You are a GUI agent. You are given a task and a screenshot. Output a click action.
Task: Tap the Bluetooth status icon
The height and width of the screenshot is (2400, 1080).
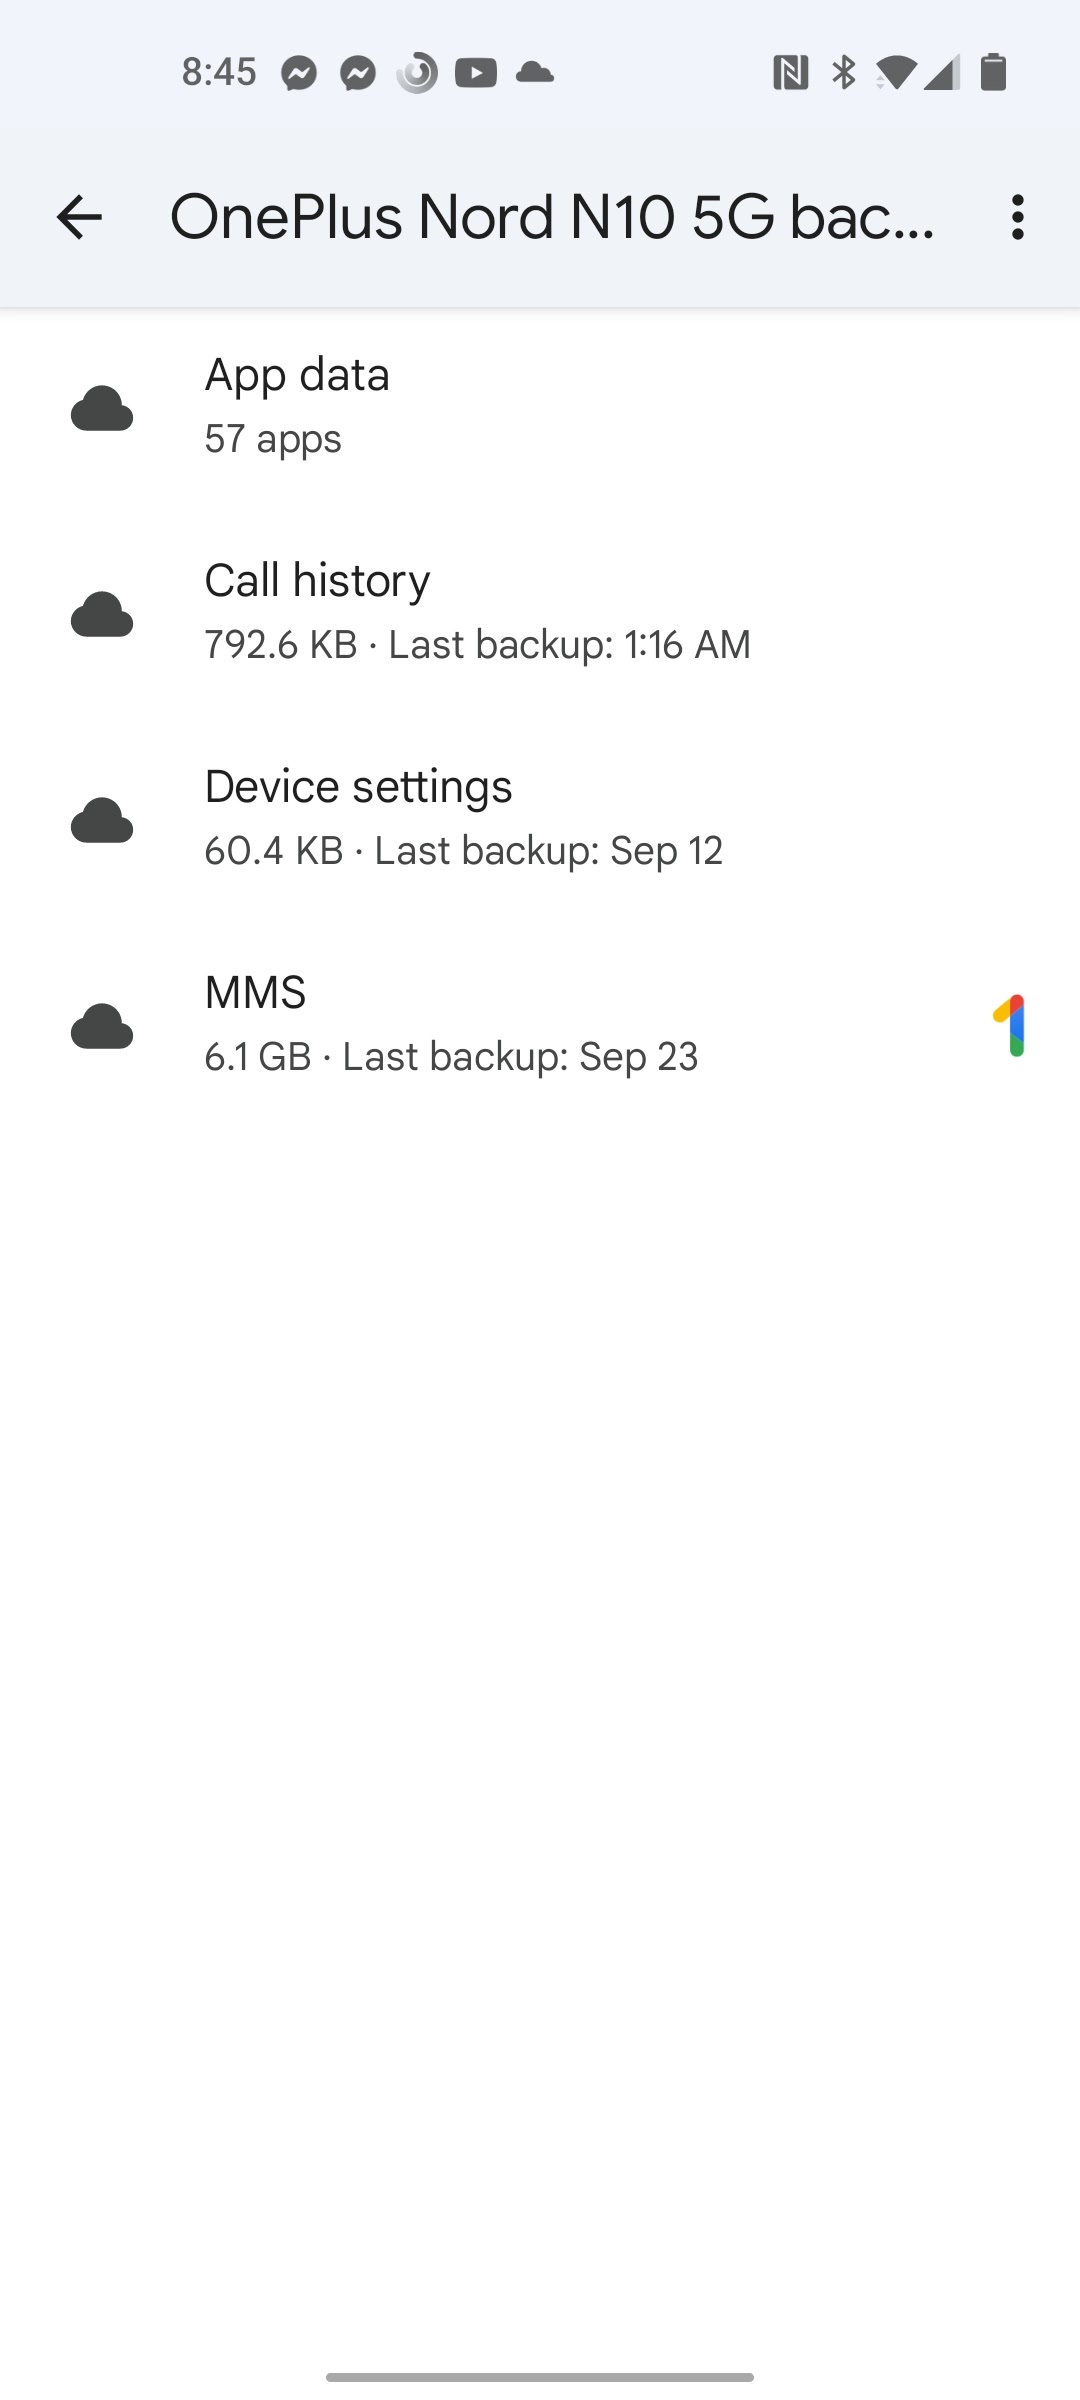coord(844,73)
